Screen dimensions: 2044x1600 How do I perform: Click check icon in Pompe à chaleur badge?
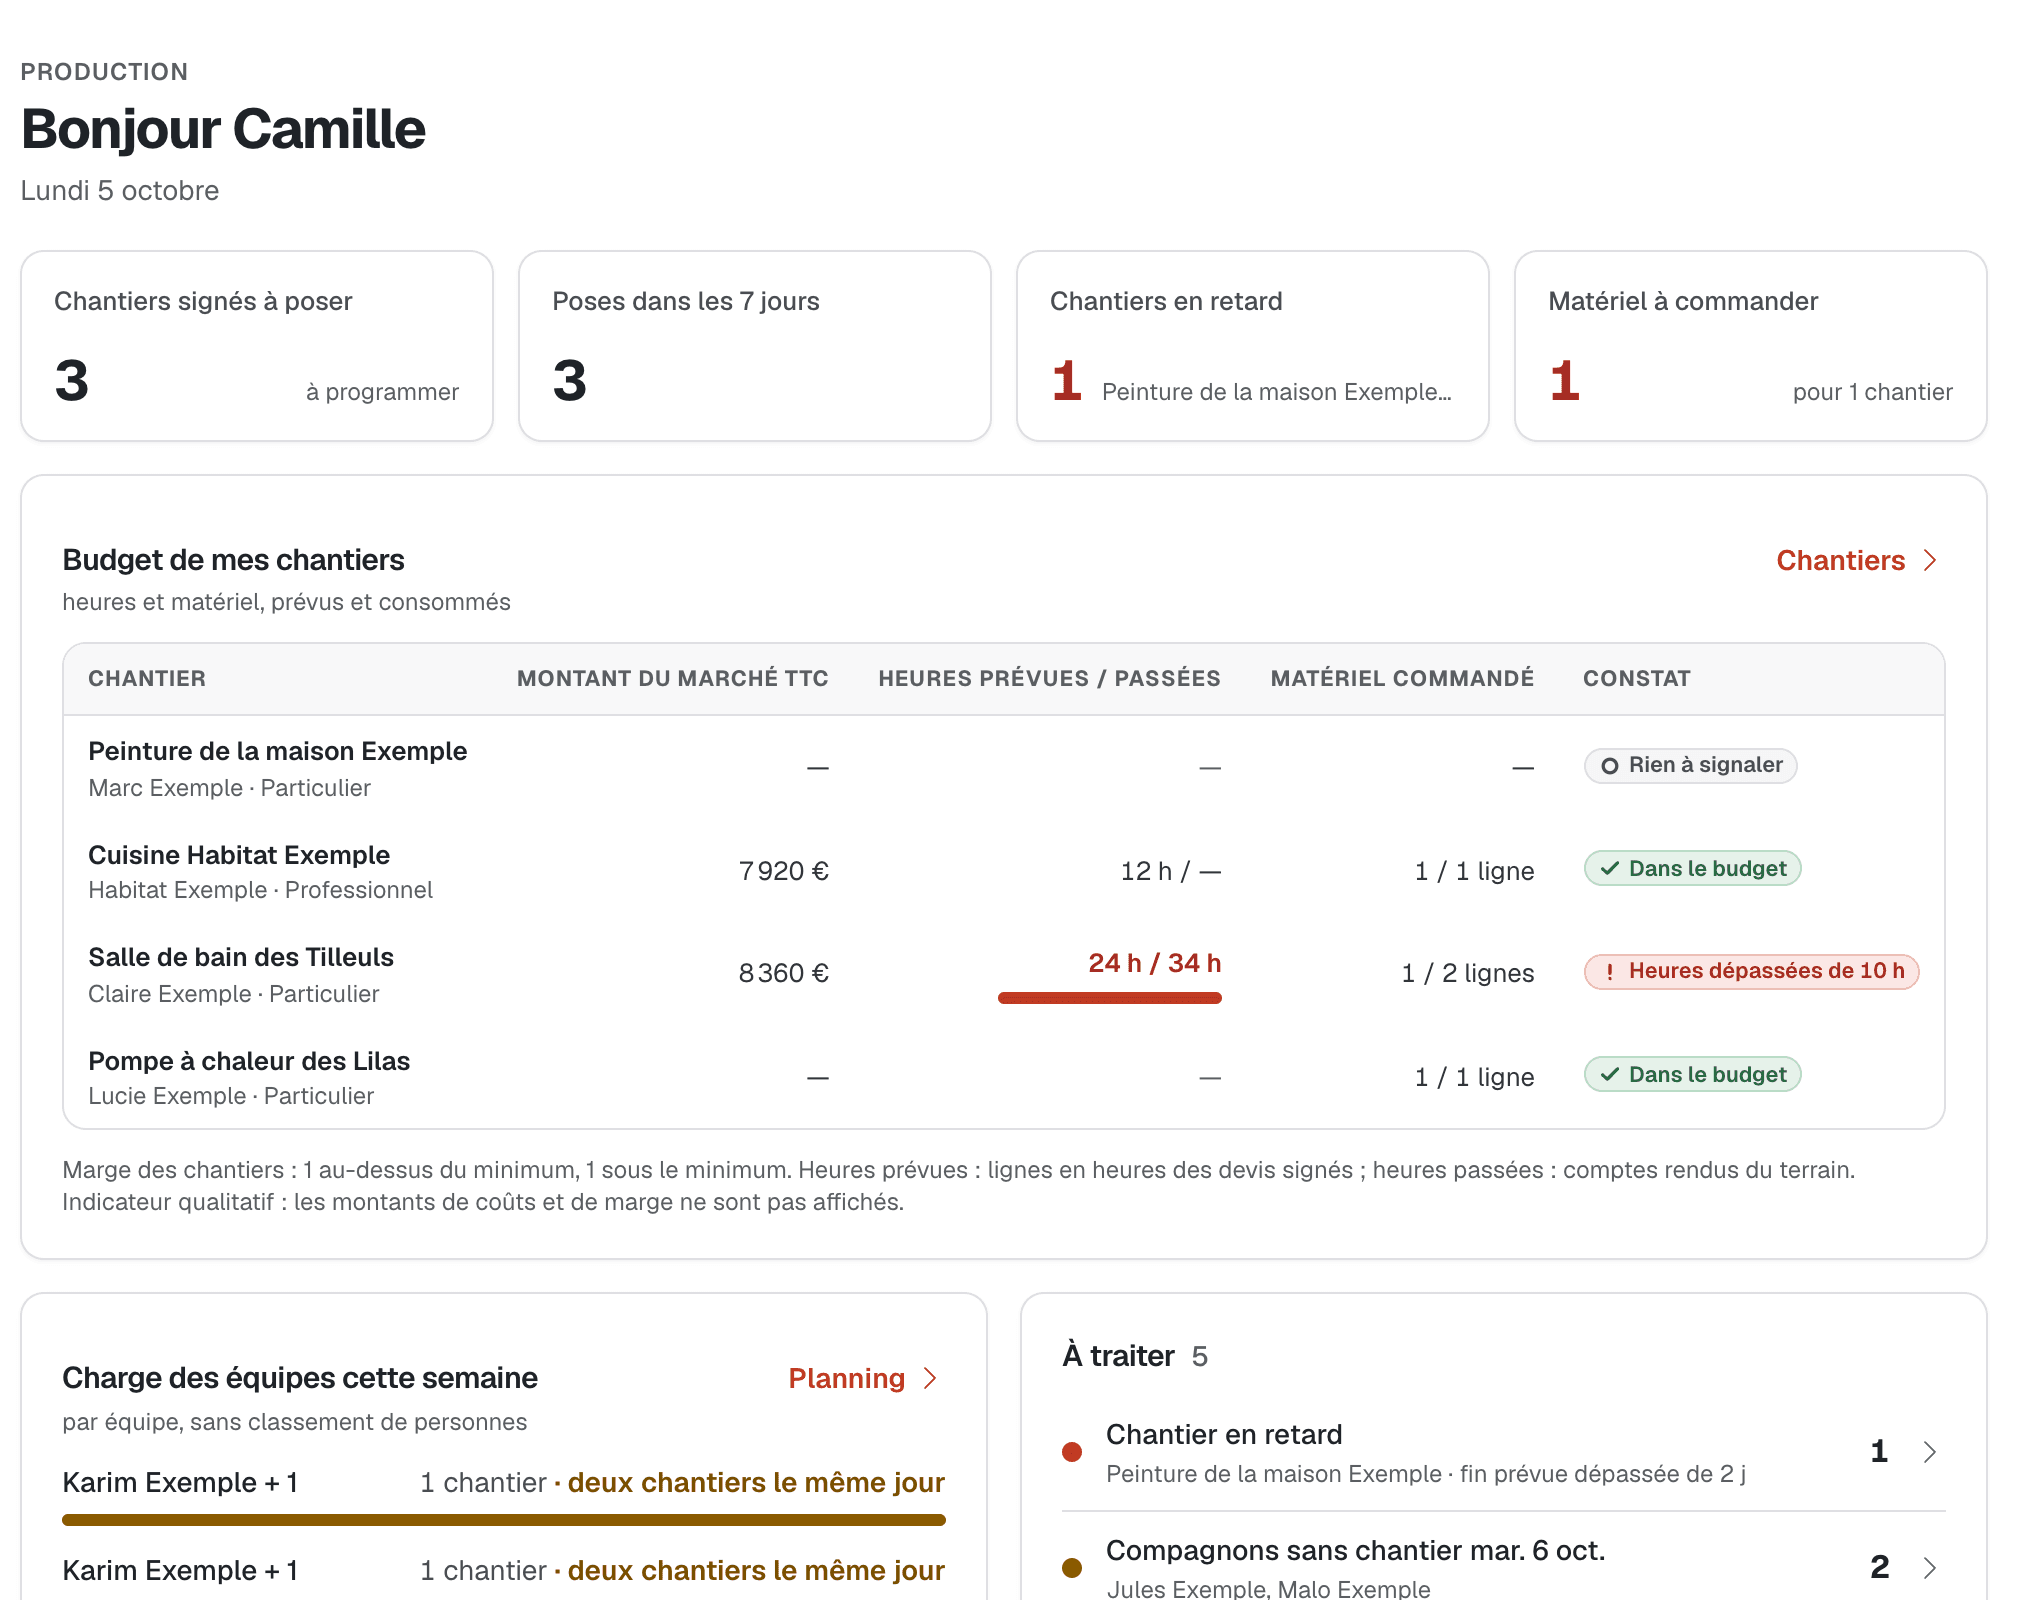click(1610, 1075)
